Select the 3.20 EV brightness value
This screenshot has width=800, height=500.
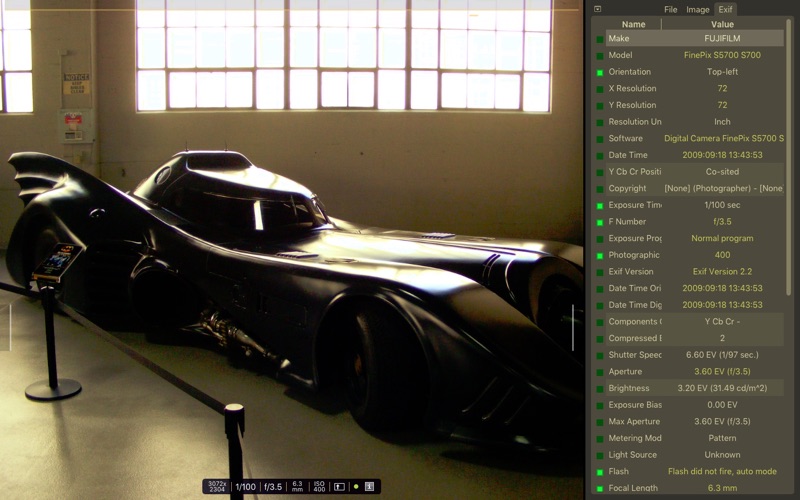point(722,388)
